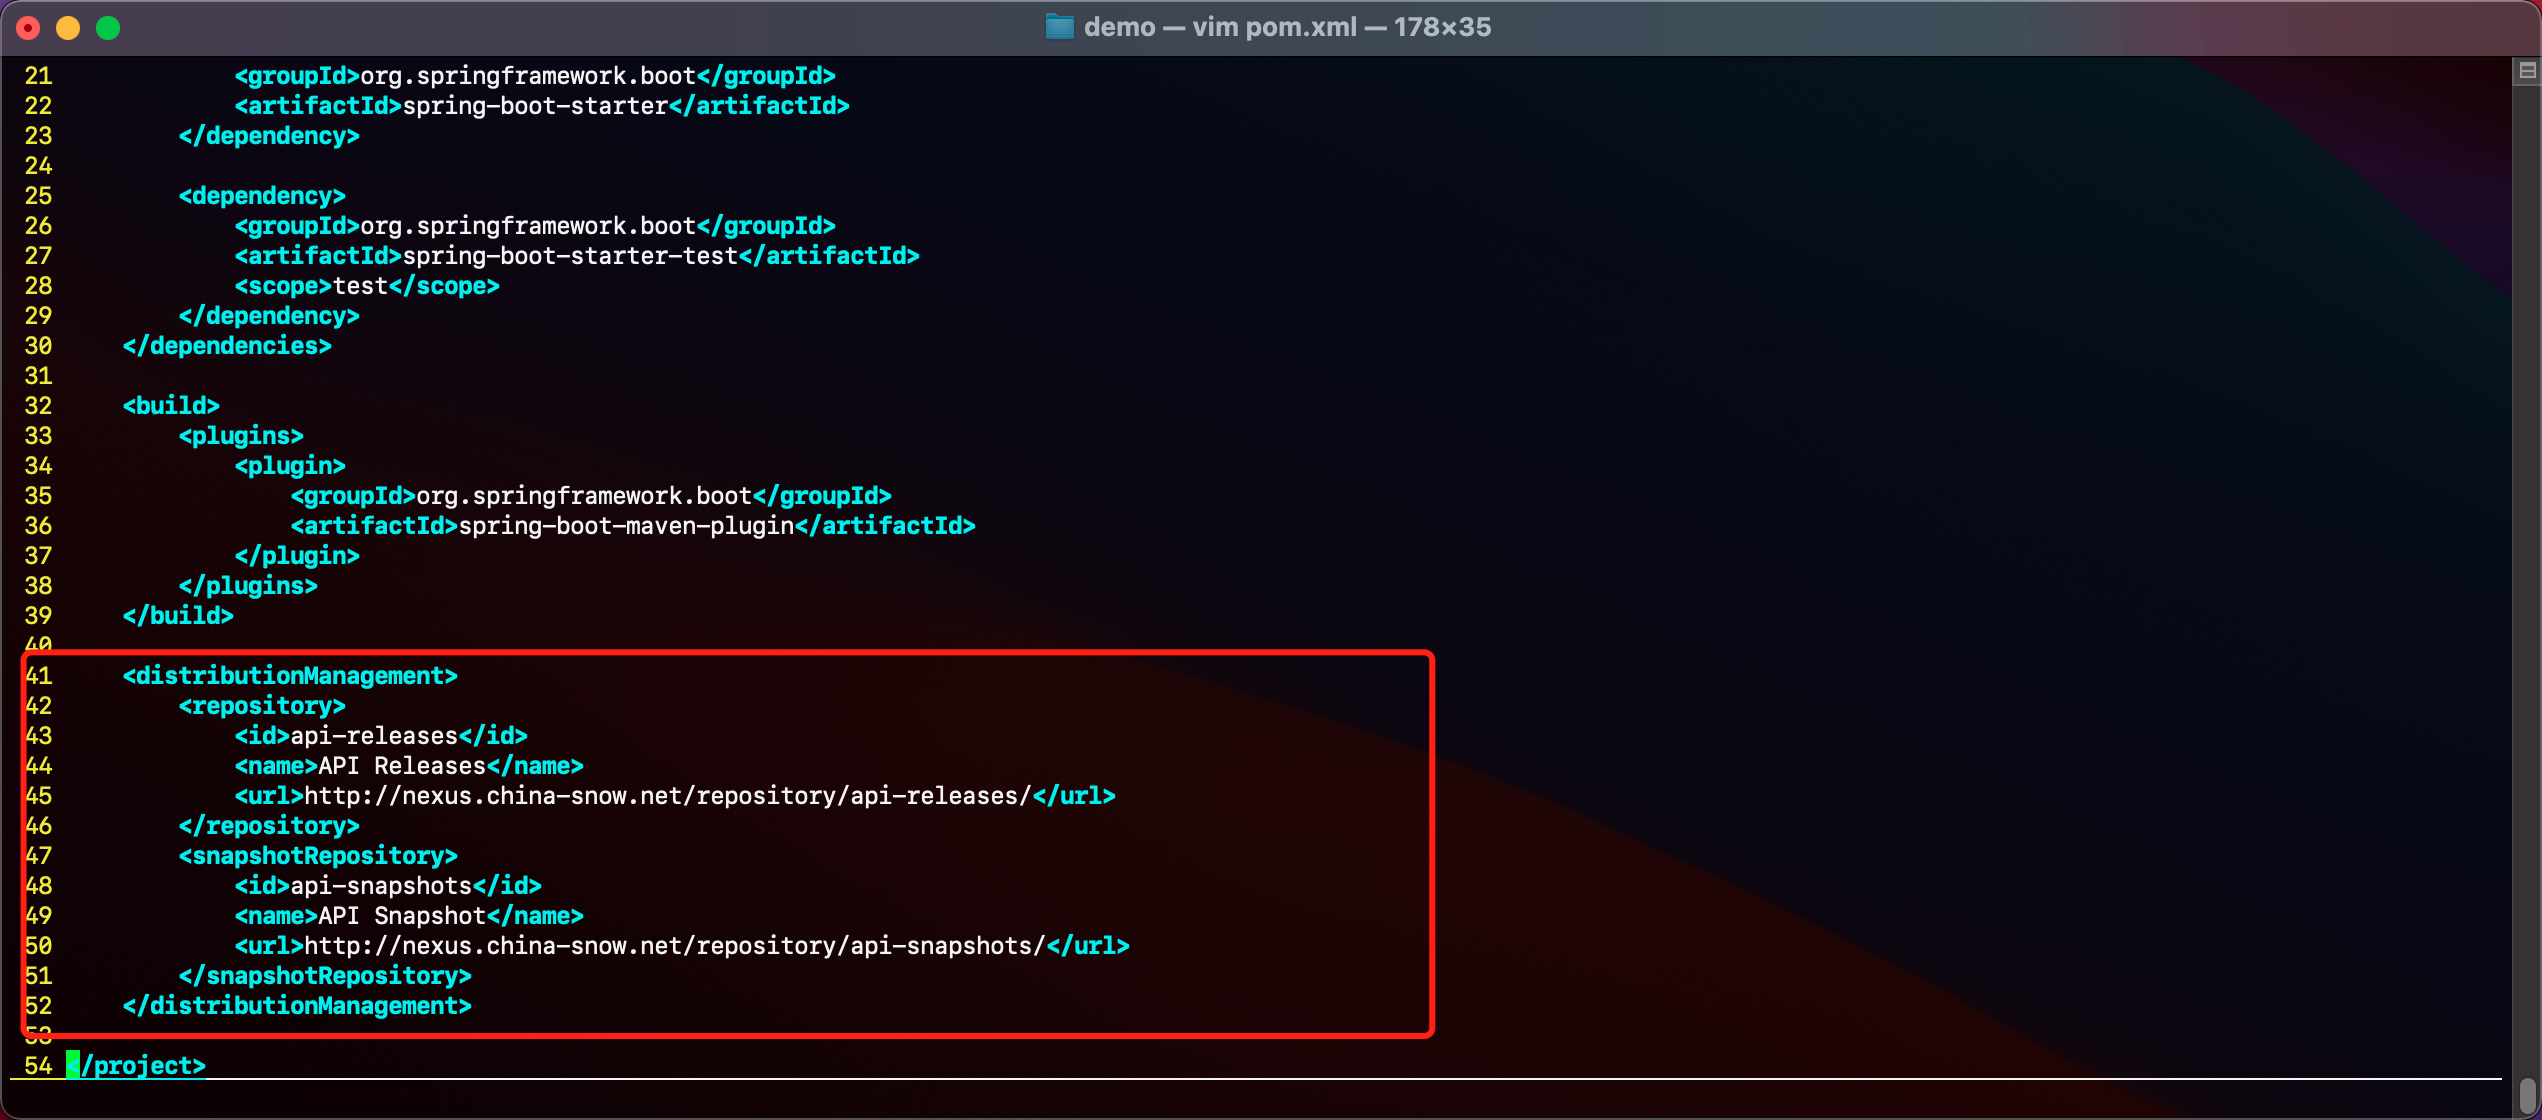Screen dimensions: 2542x1120
Task: Click the id api-releases on line 43
Action: 381,736
